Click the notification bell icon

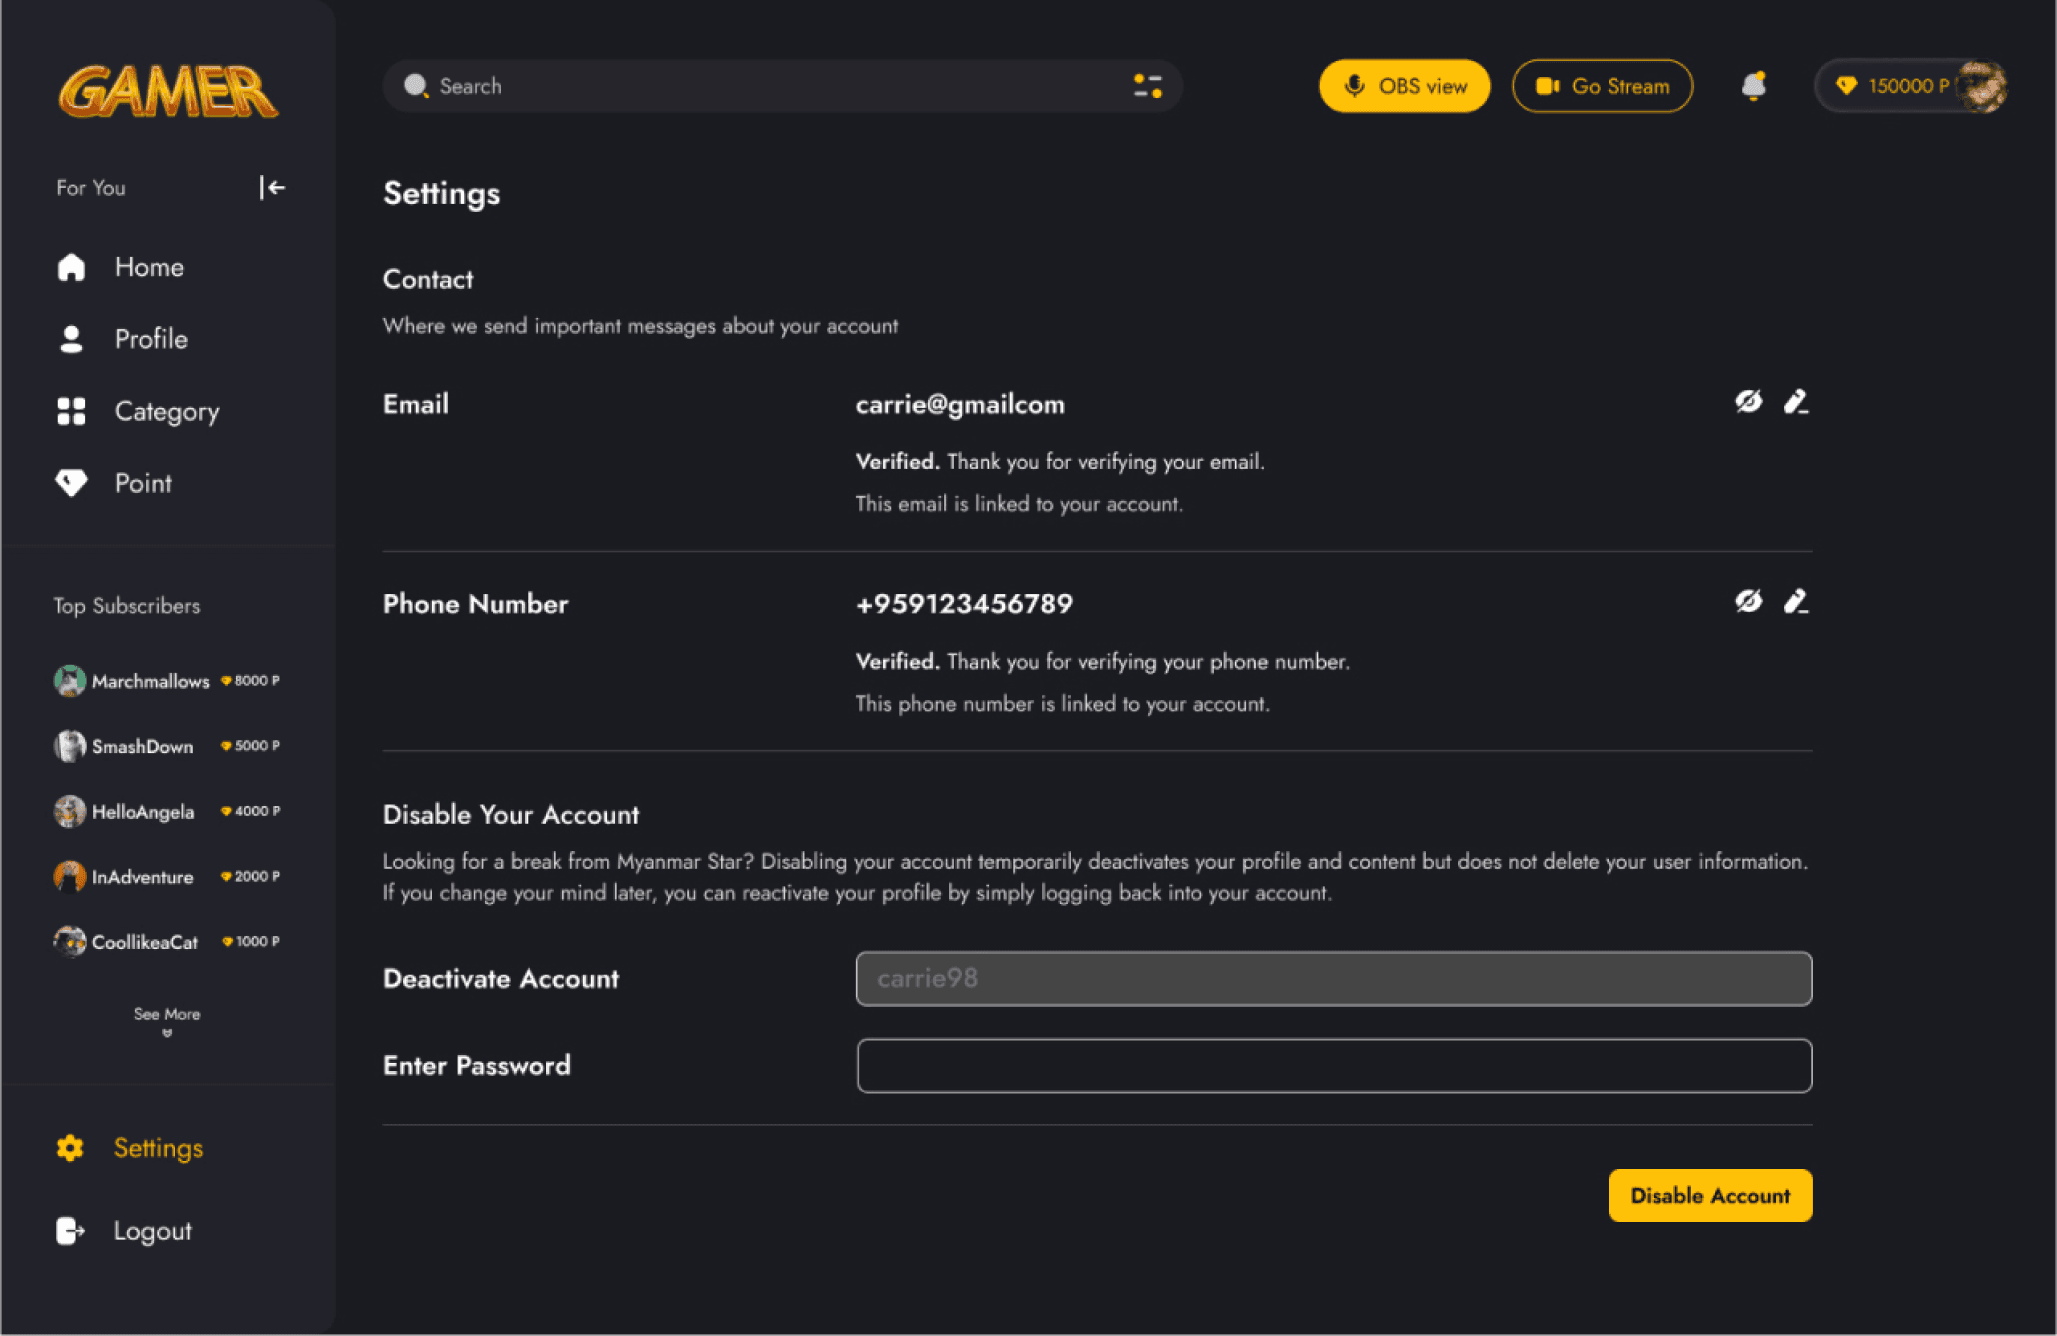coord(1753,86)
